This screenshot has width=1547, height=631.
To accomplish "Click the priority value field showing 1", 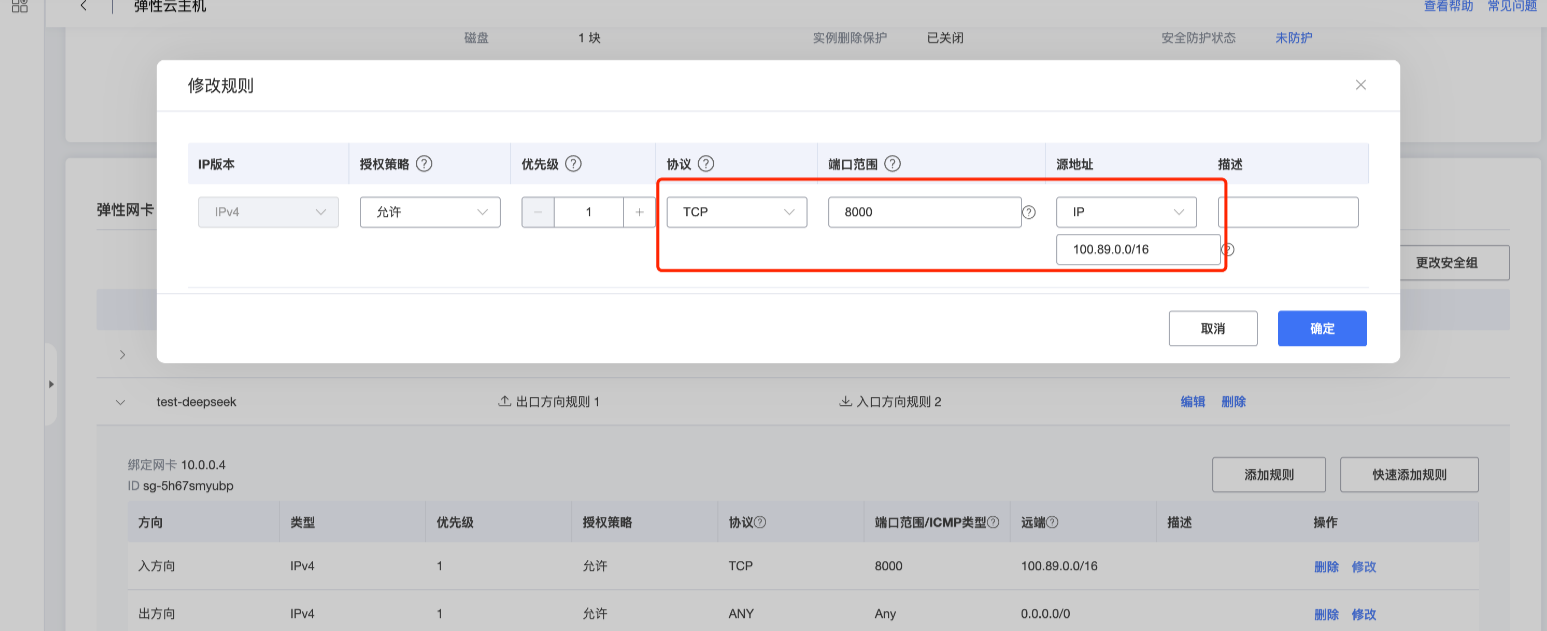I will (x=589, y=212).
